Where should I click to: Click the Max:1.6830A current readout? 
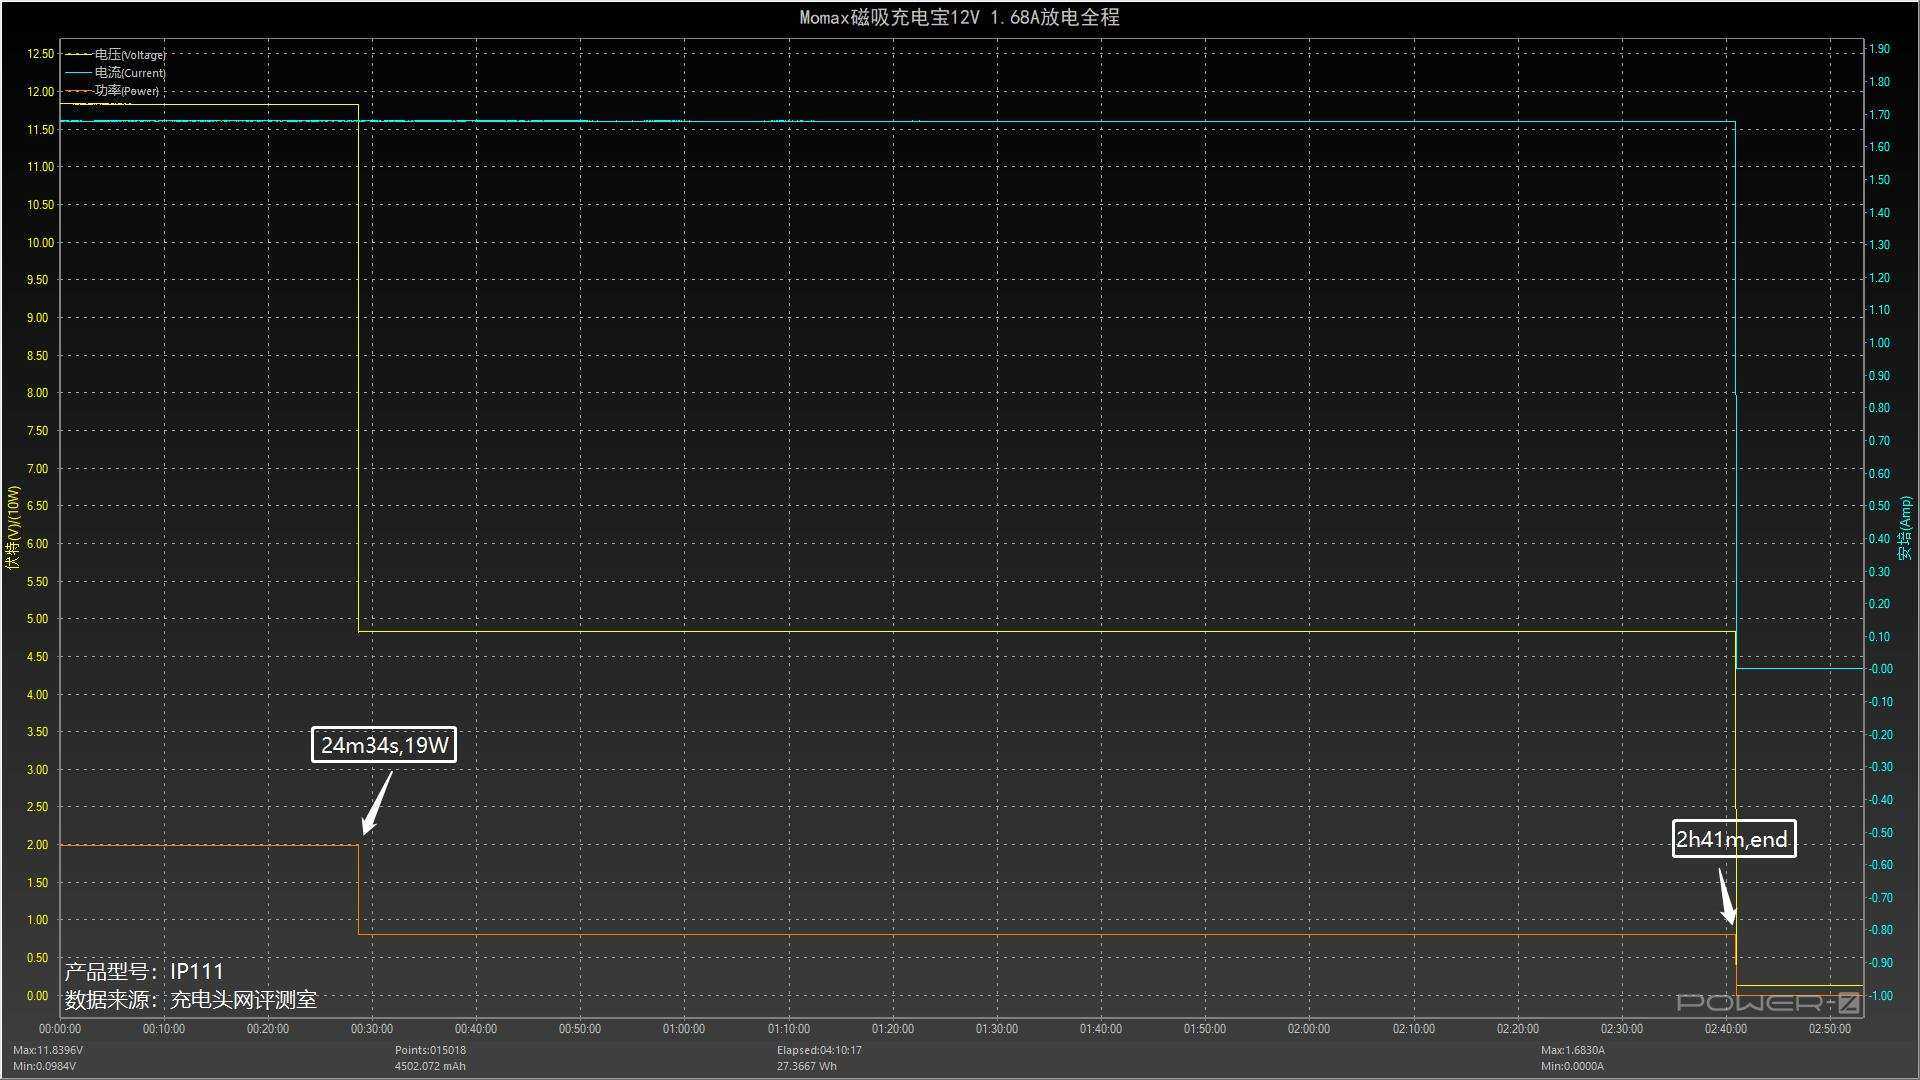click(1573, 1050)
